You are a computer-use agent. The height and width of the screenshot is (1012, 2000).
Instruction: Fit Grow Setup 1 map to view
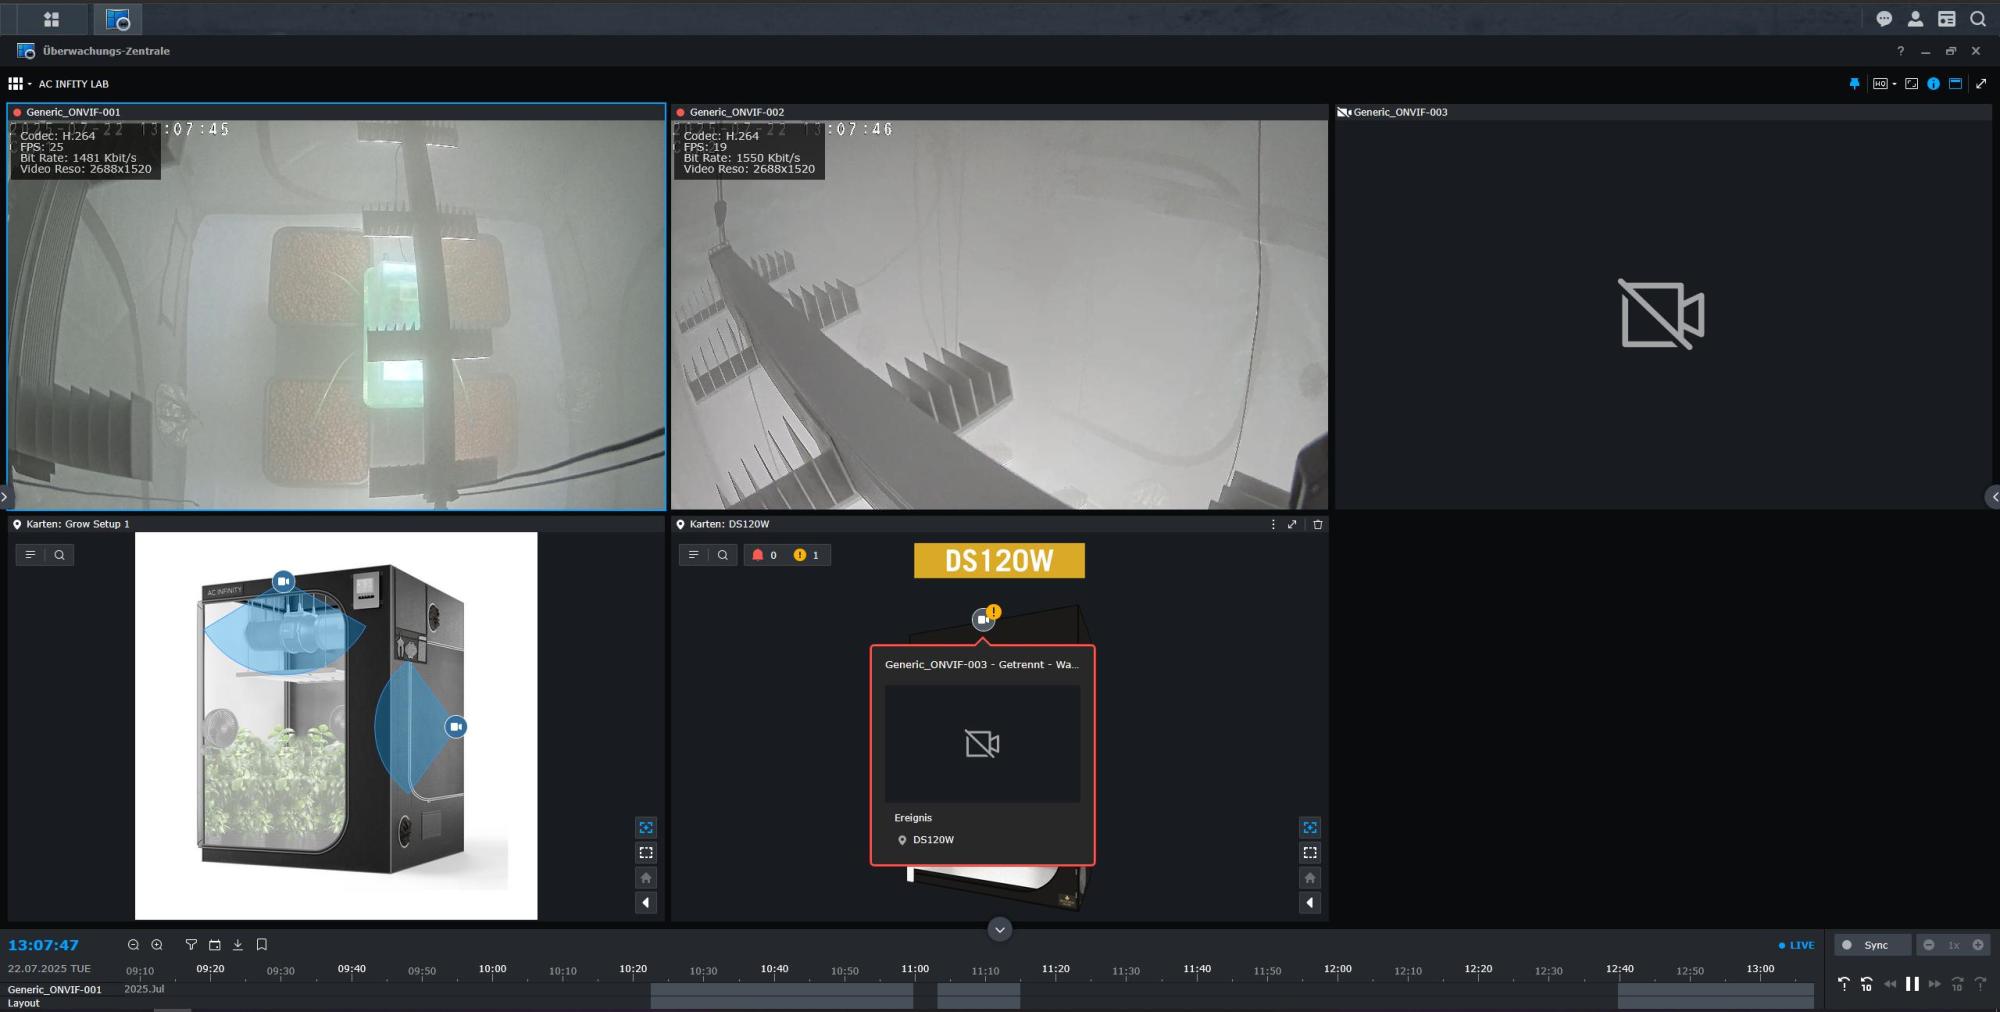click(646, 828)
